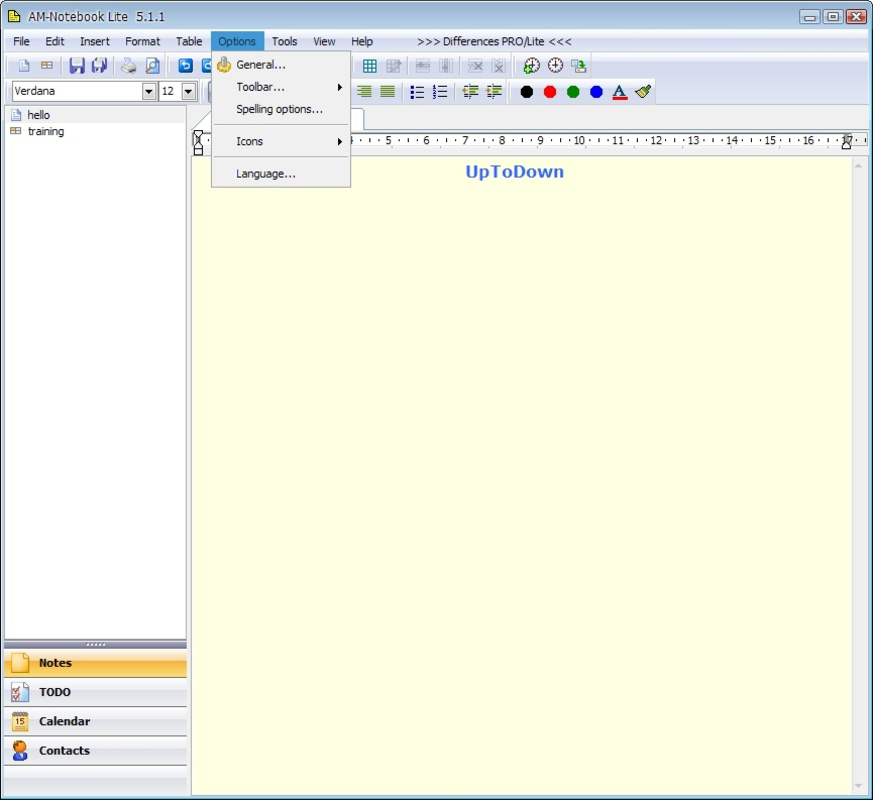
Task: Open the Calendar section
Action: pos(95,722)
